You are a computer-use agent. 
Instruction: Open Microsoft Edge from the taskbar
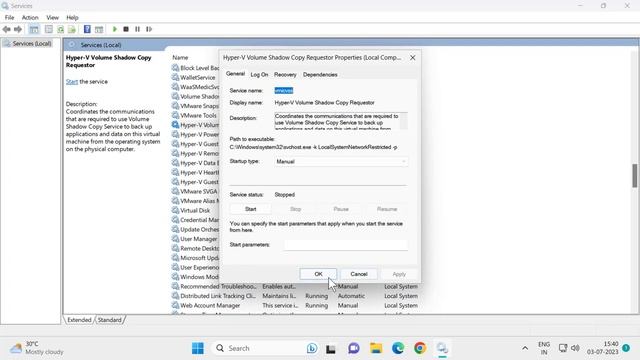pos(398,348)
